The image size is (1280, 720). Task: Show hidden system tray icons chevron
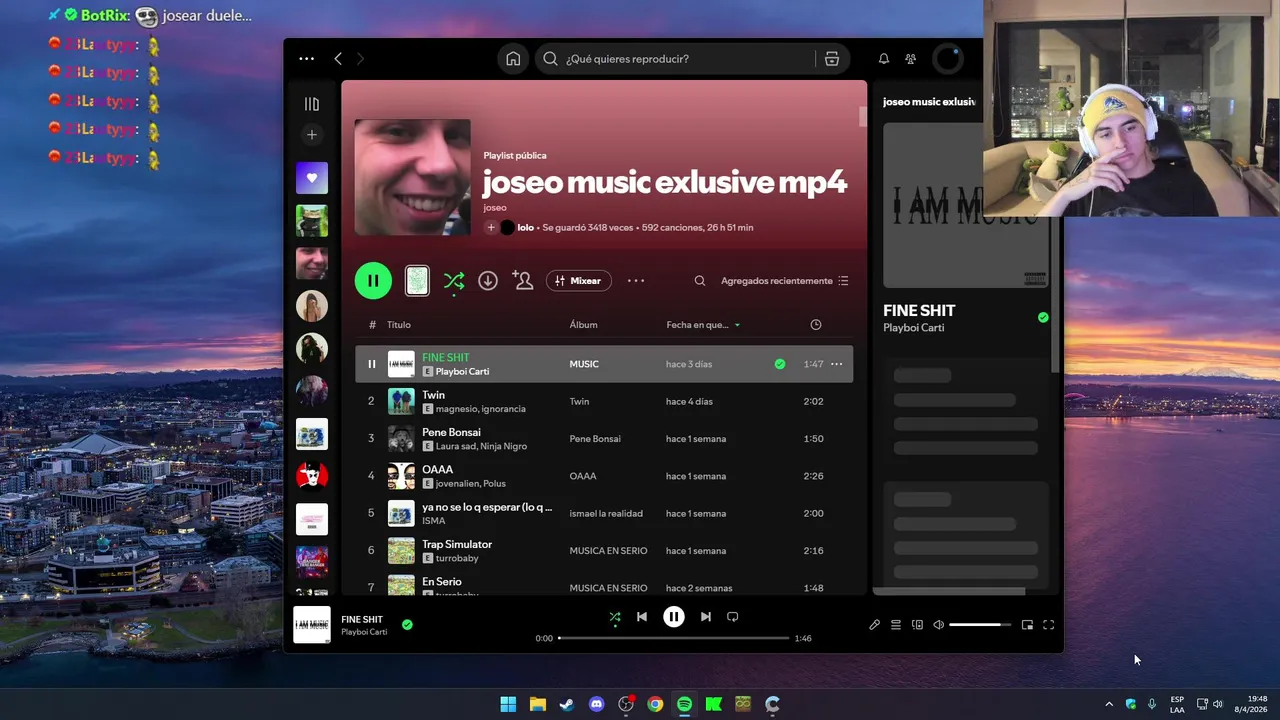pyautogui.click(x=1108, y=704)
